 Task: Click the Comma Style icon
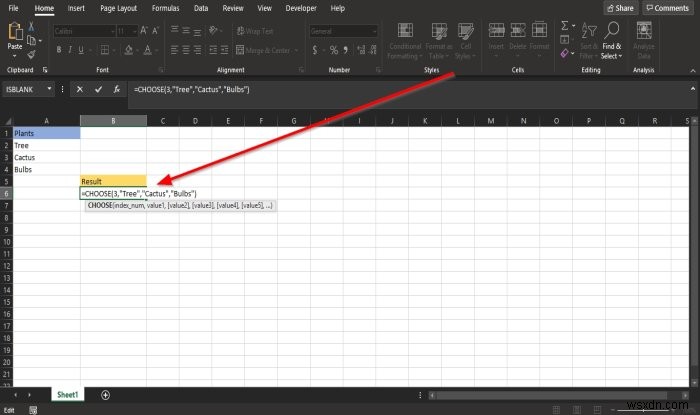[346, 50]
